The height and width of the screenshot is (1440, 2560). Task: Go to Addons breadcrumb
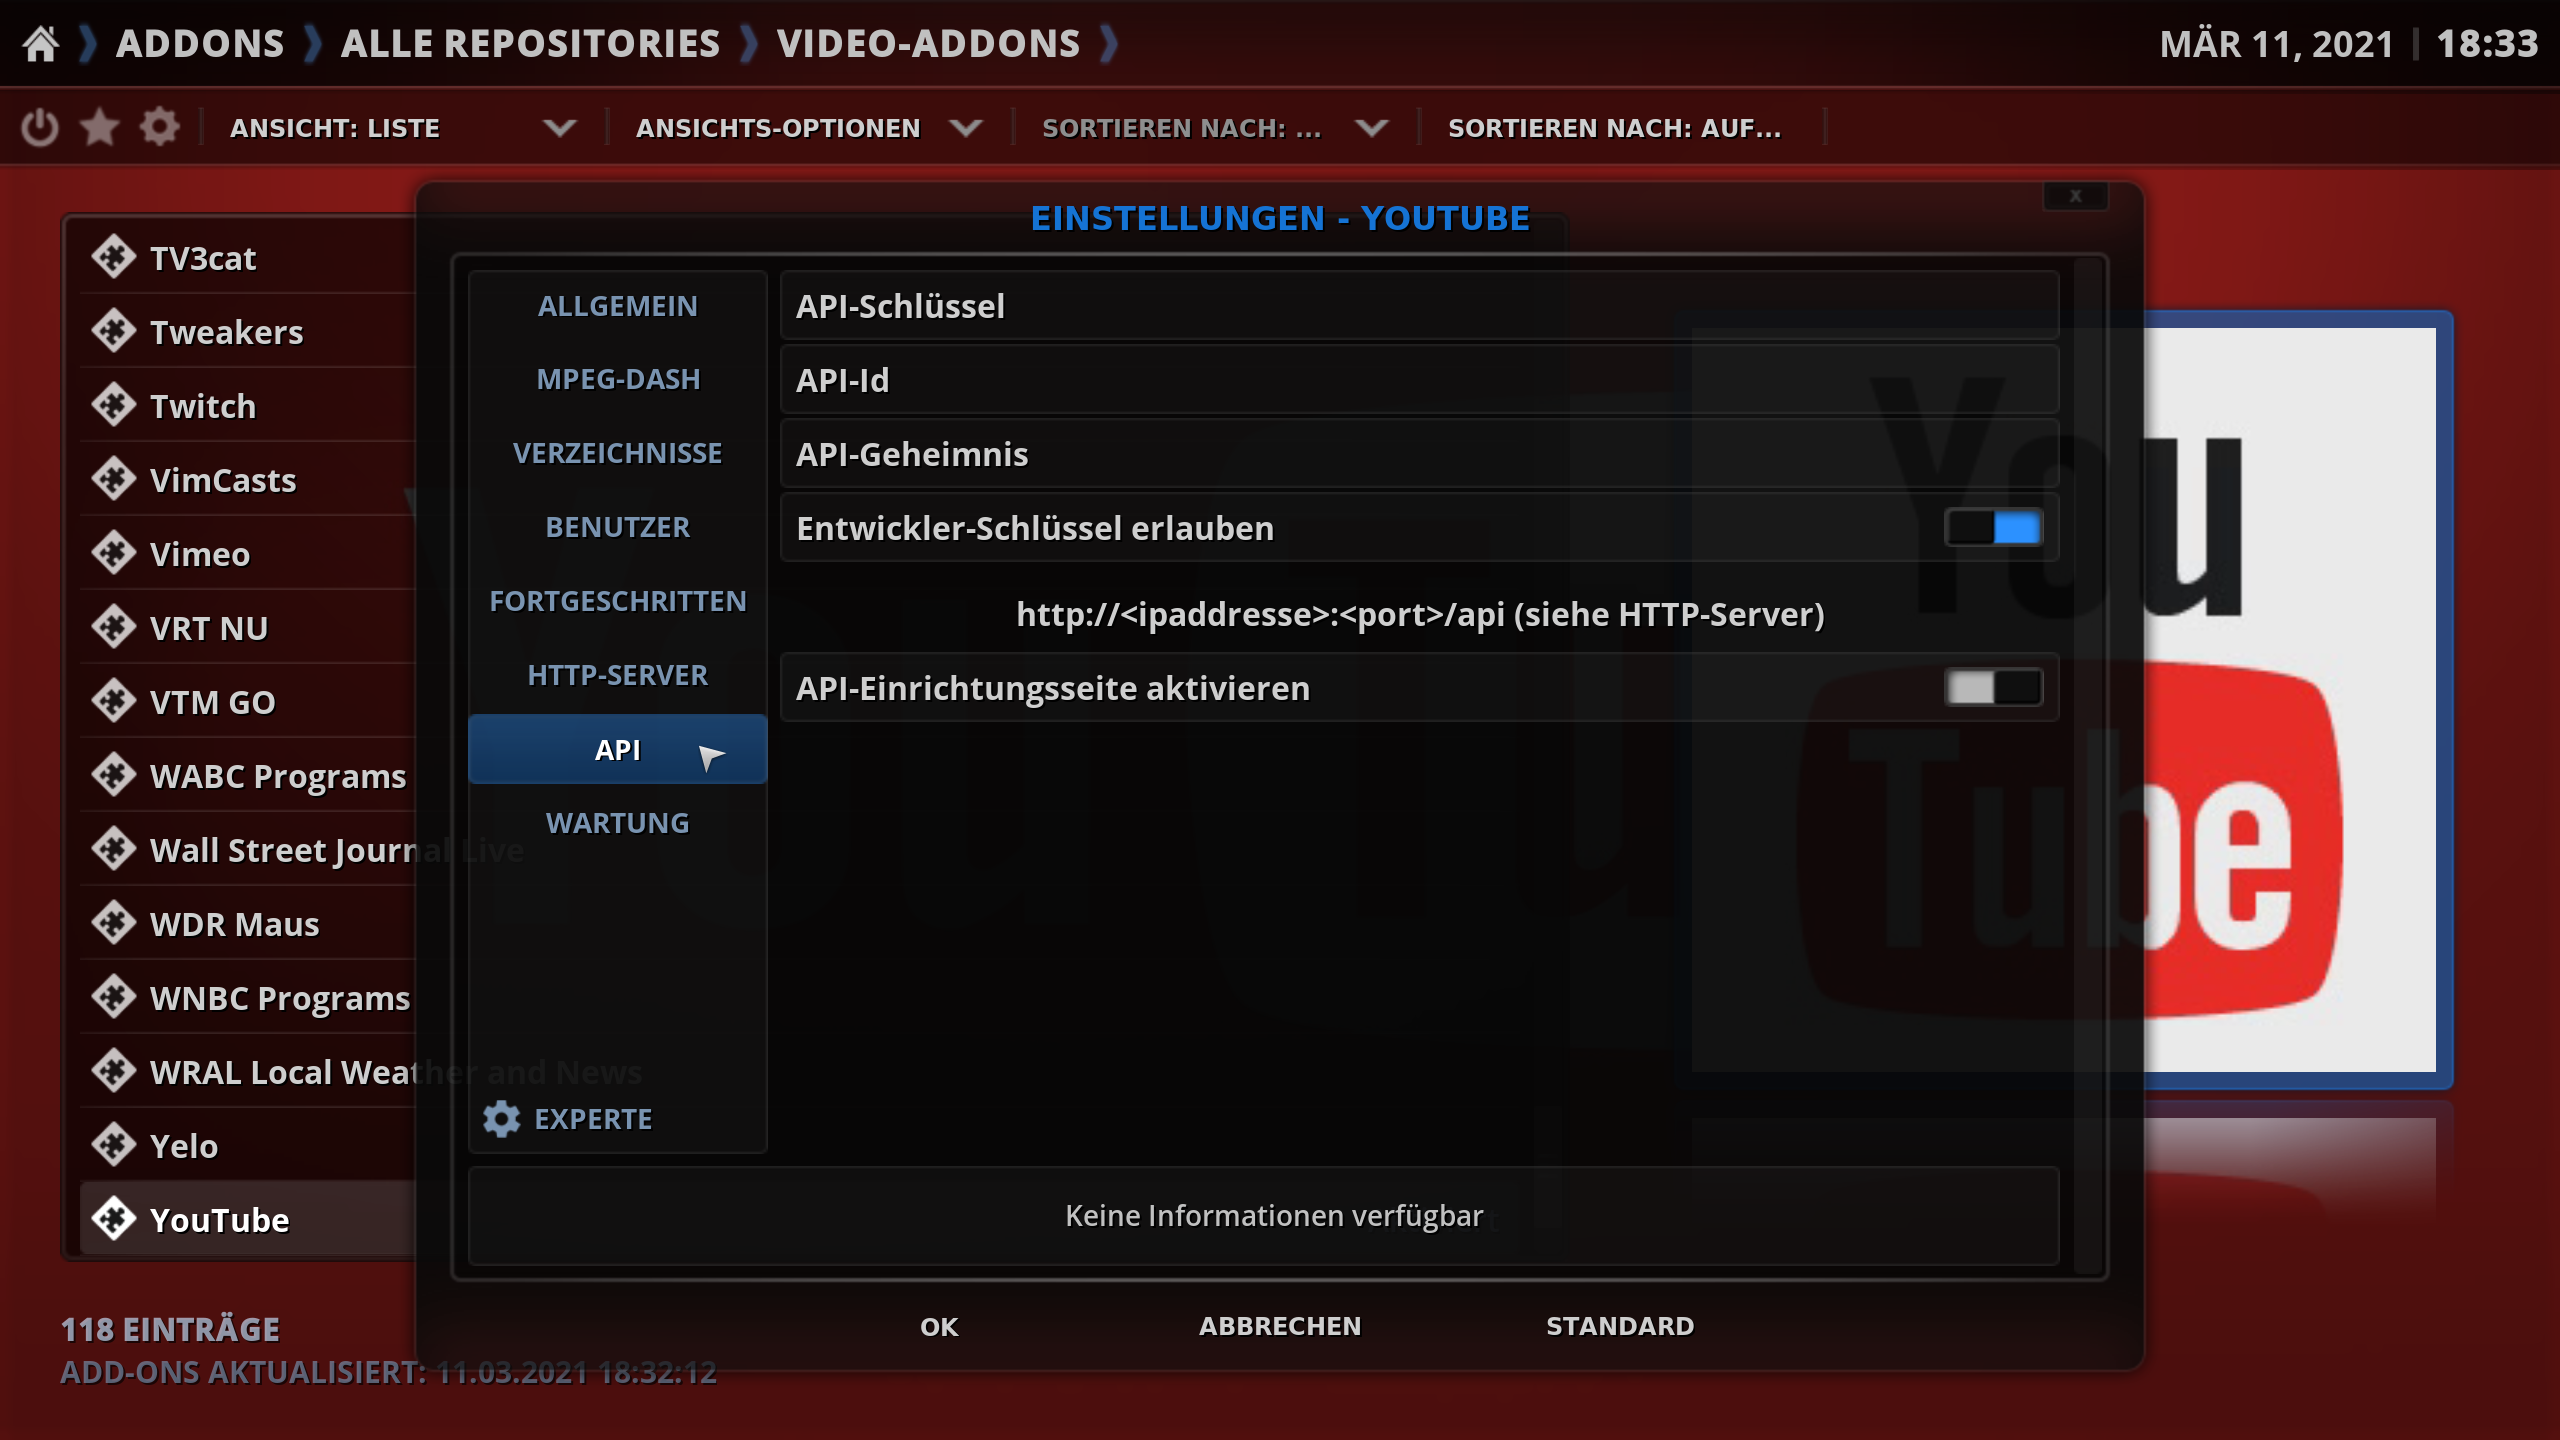tap(200, 44)
